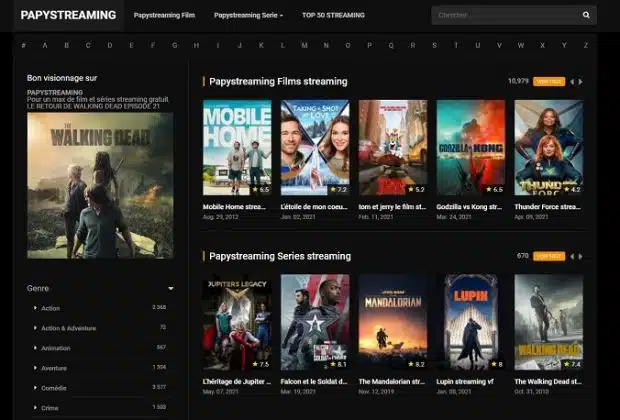This screenshot has height=420, width=620.
Task: Open The Walking Dead series poster
Action: point(549,322)
